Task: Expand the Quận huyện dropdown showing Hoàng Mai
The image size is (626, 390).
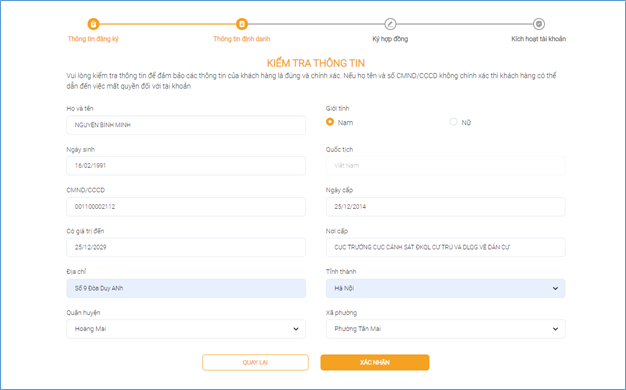Action: [186, 329]
